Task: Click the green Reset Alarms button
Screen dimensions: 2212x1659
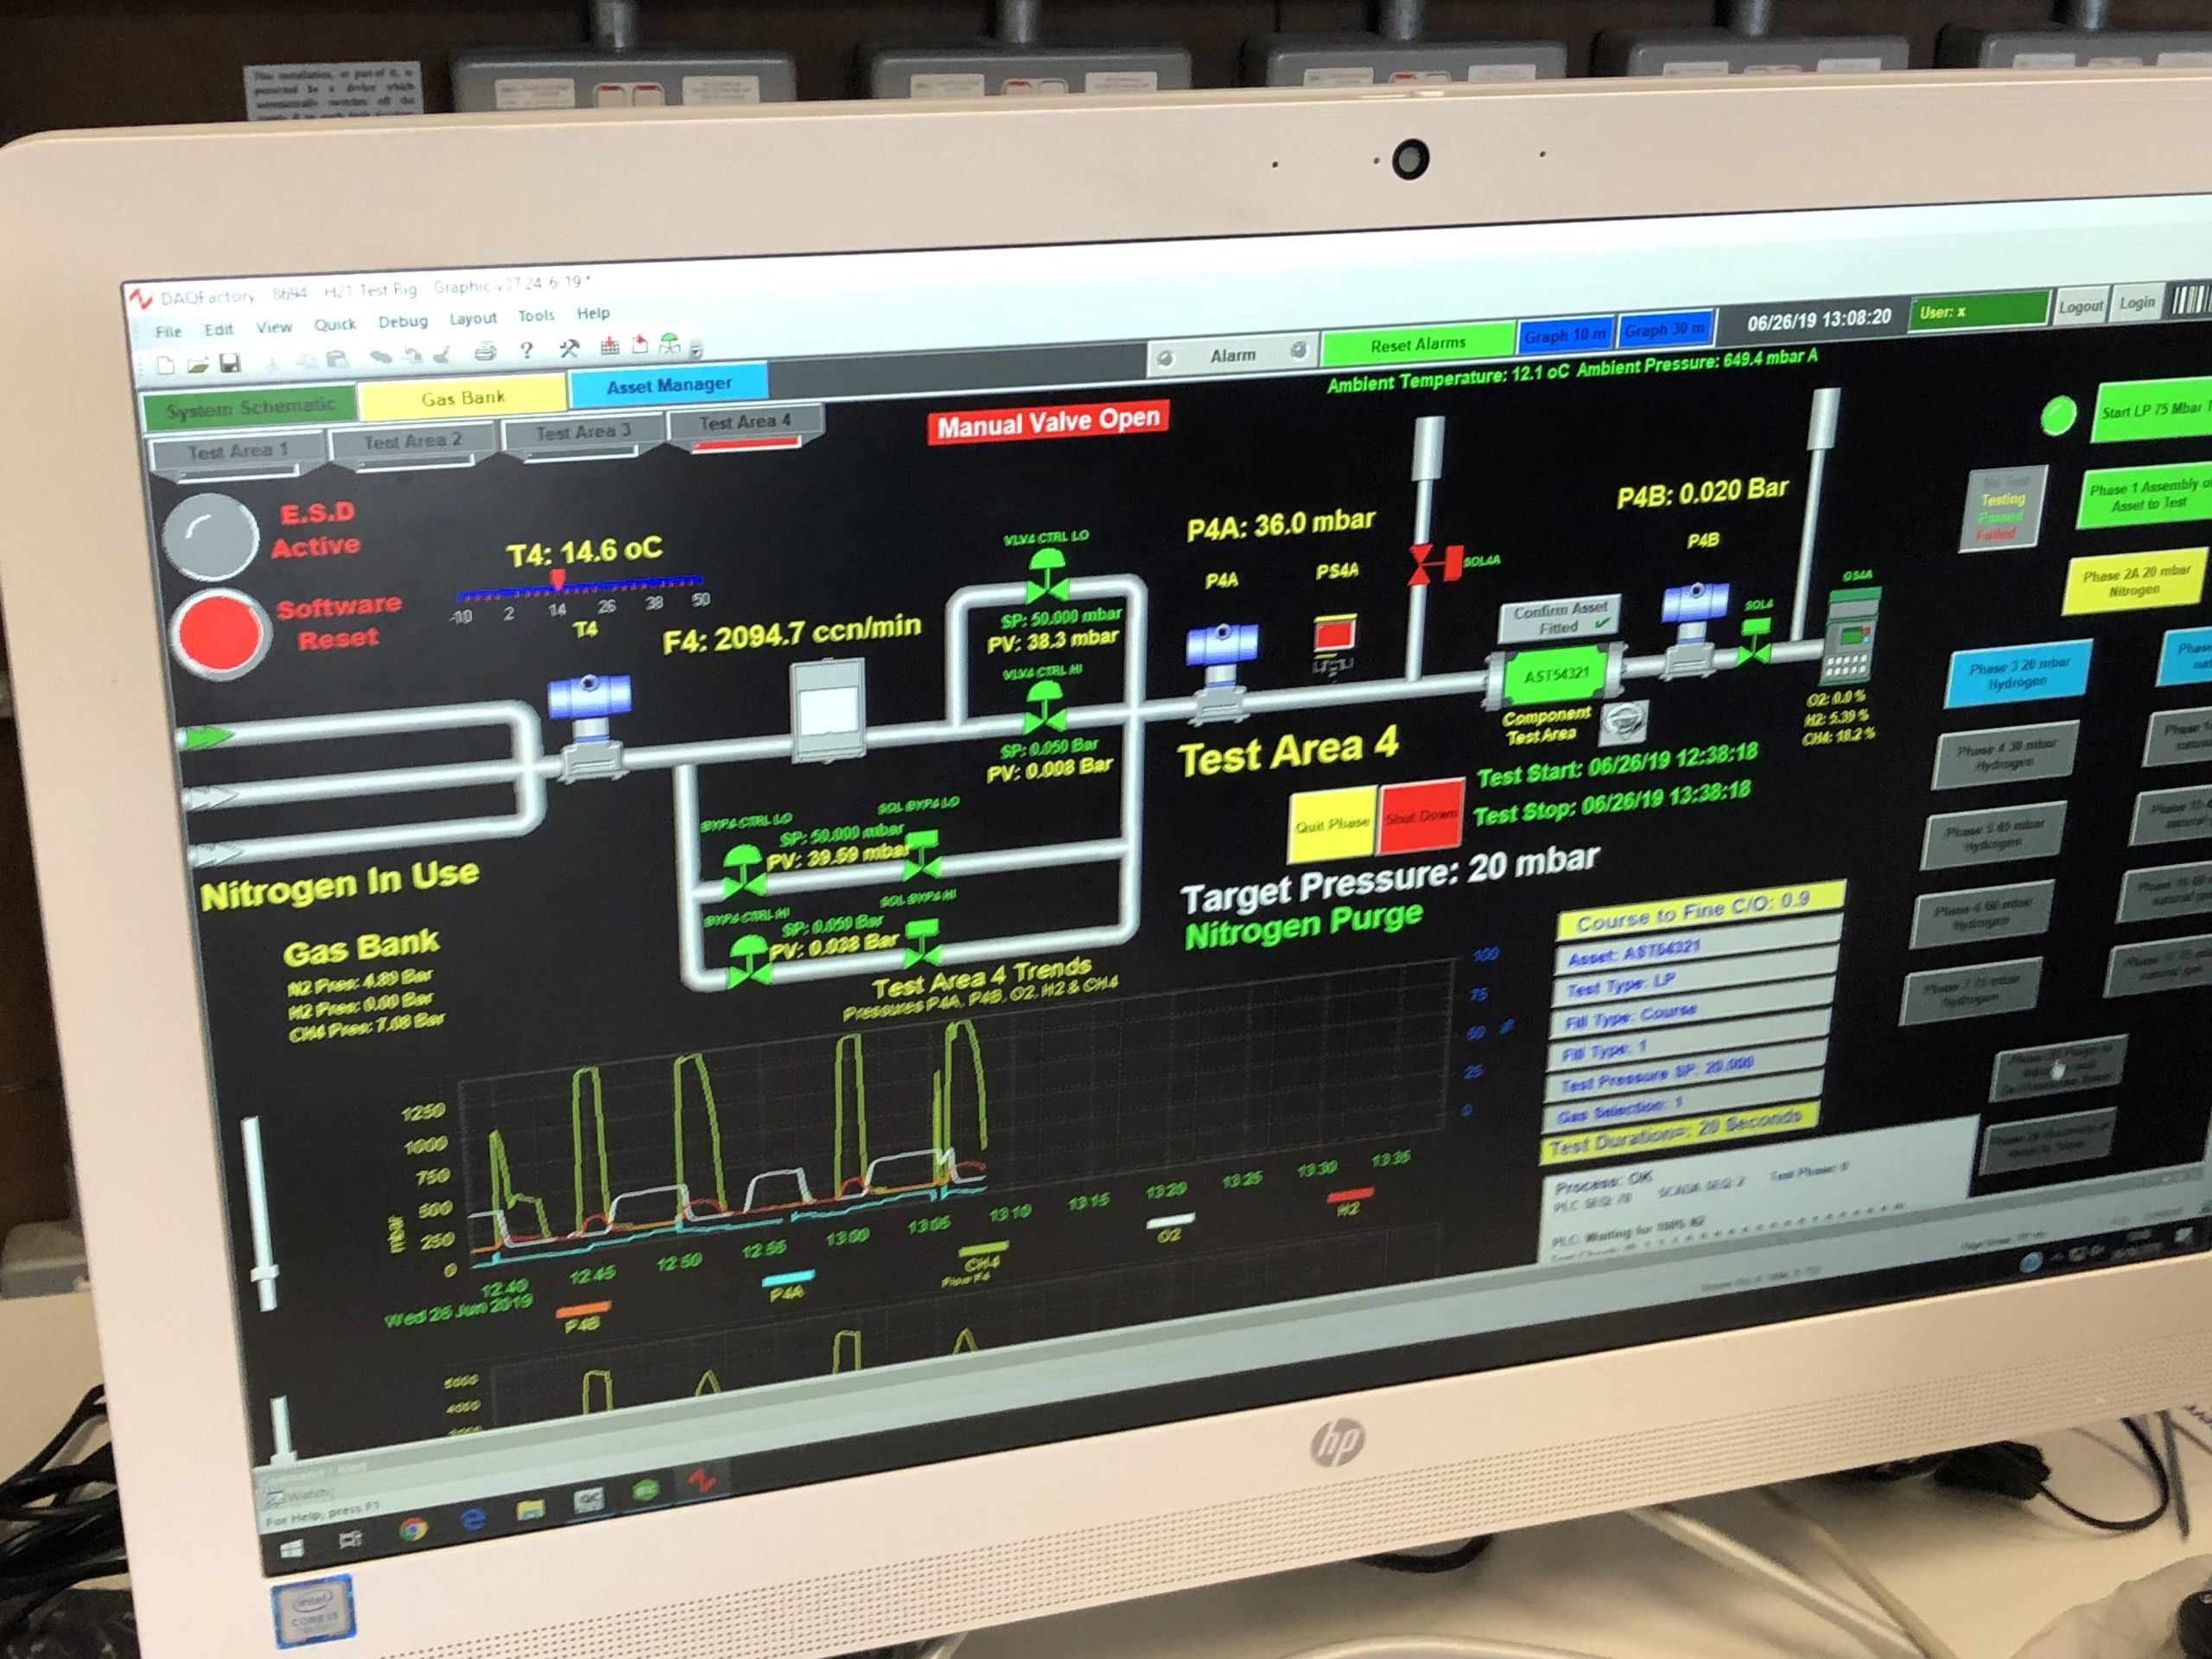Action: 1417,345
